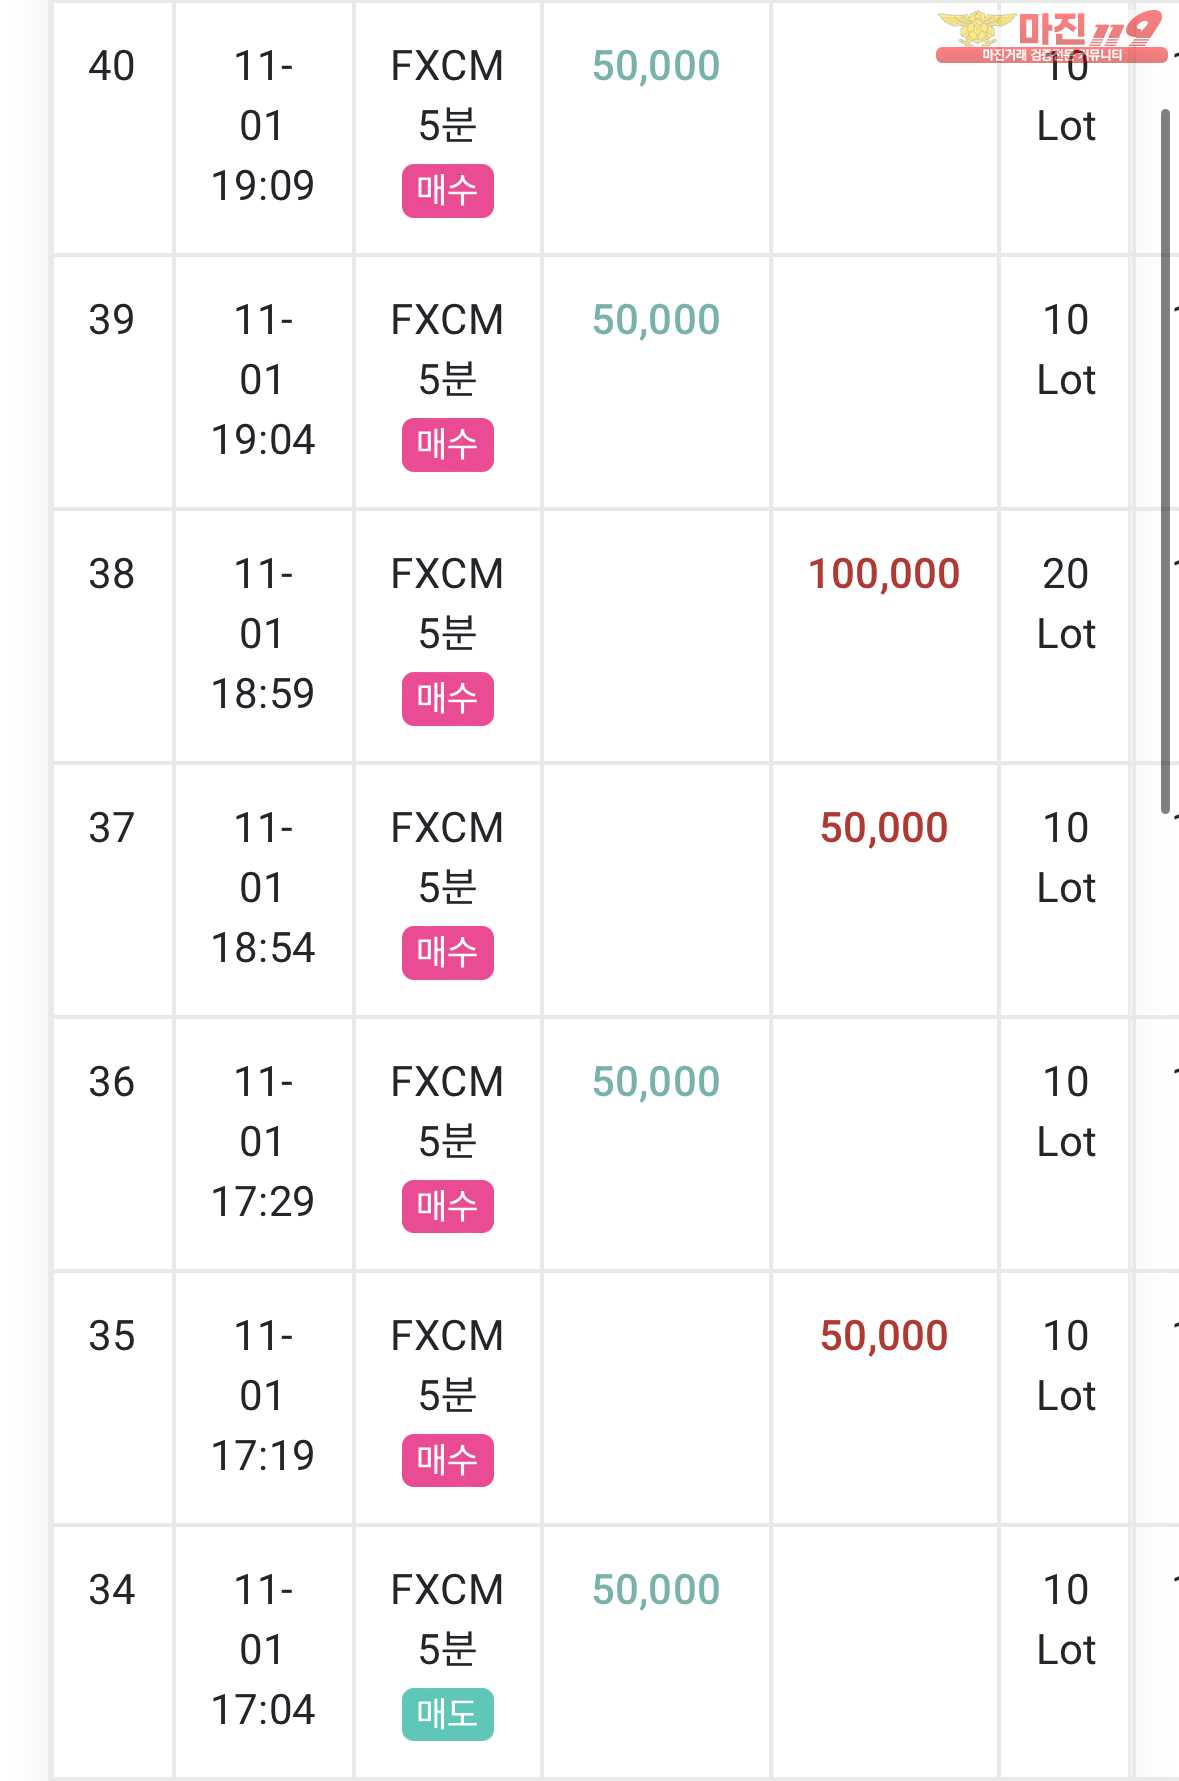This screenshot has height=1781, width=1179.
Task: Click the 마진119 watermark logo
Action: click(x=1050, y=37)
